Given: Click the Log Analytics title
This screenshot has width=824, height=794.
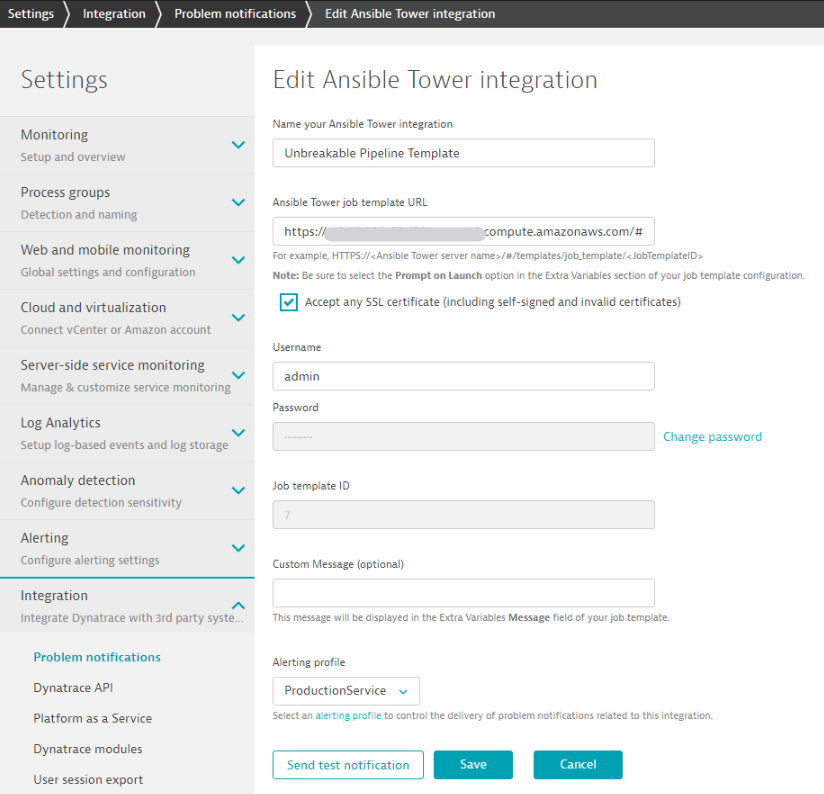Looking at the screenshot, I should coord(60,422).
